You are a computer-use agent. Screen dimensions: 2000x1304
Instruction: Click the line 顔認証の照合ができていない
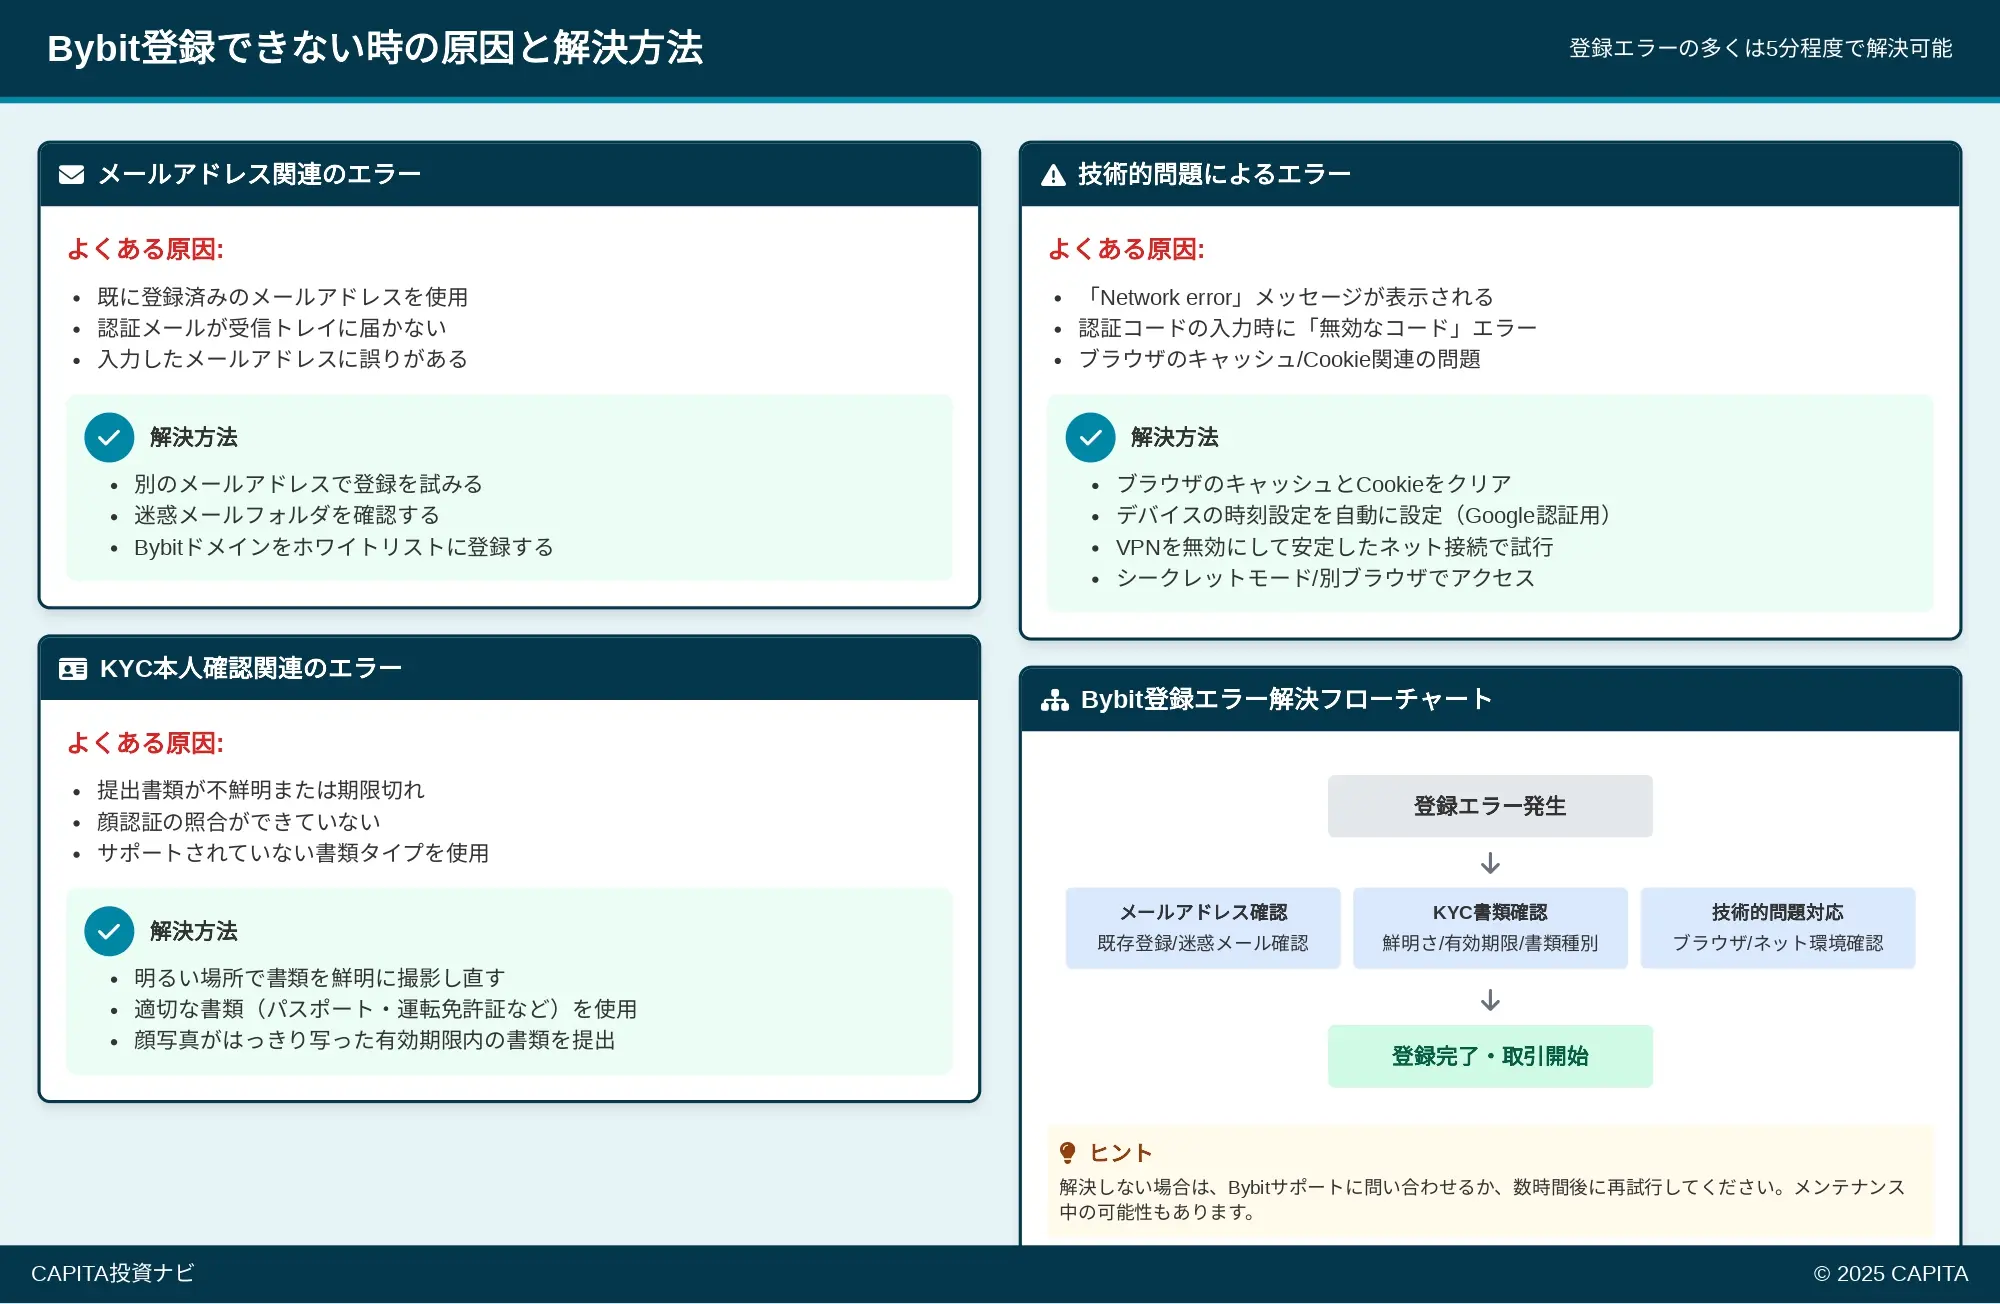239,822
